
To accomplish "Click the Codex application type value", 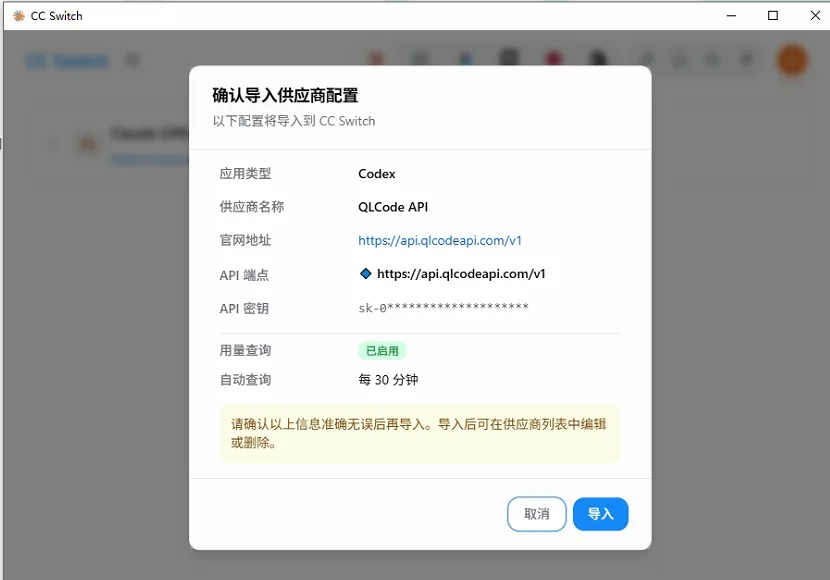I will [x=376, y=174].
